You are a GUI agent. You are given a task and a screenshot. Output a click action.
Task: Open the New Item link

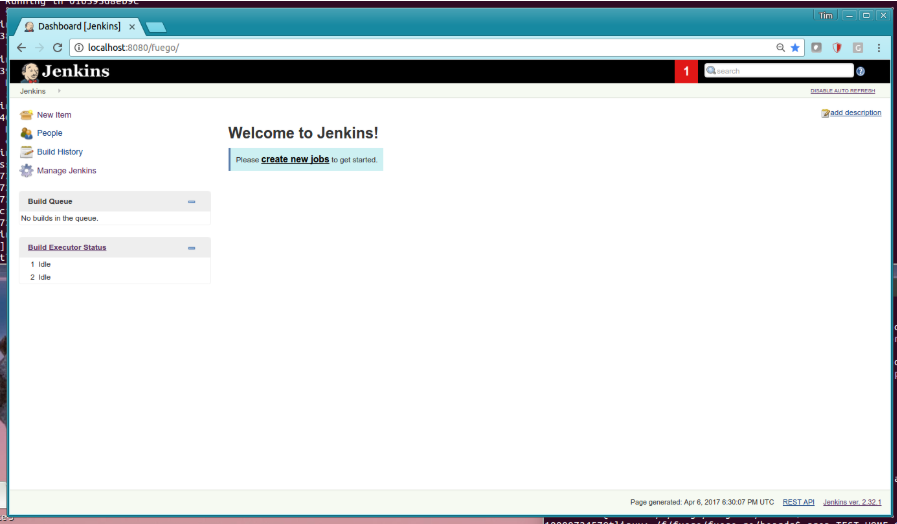click(x=54, y=115)
